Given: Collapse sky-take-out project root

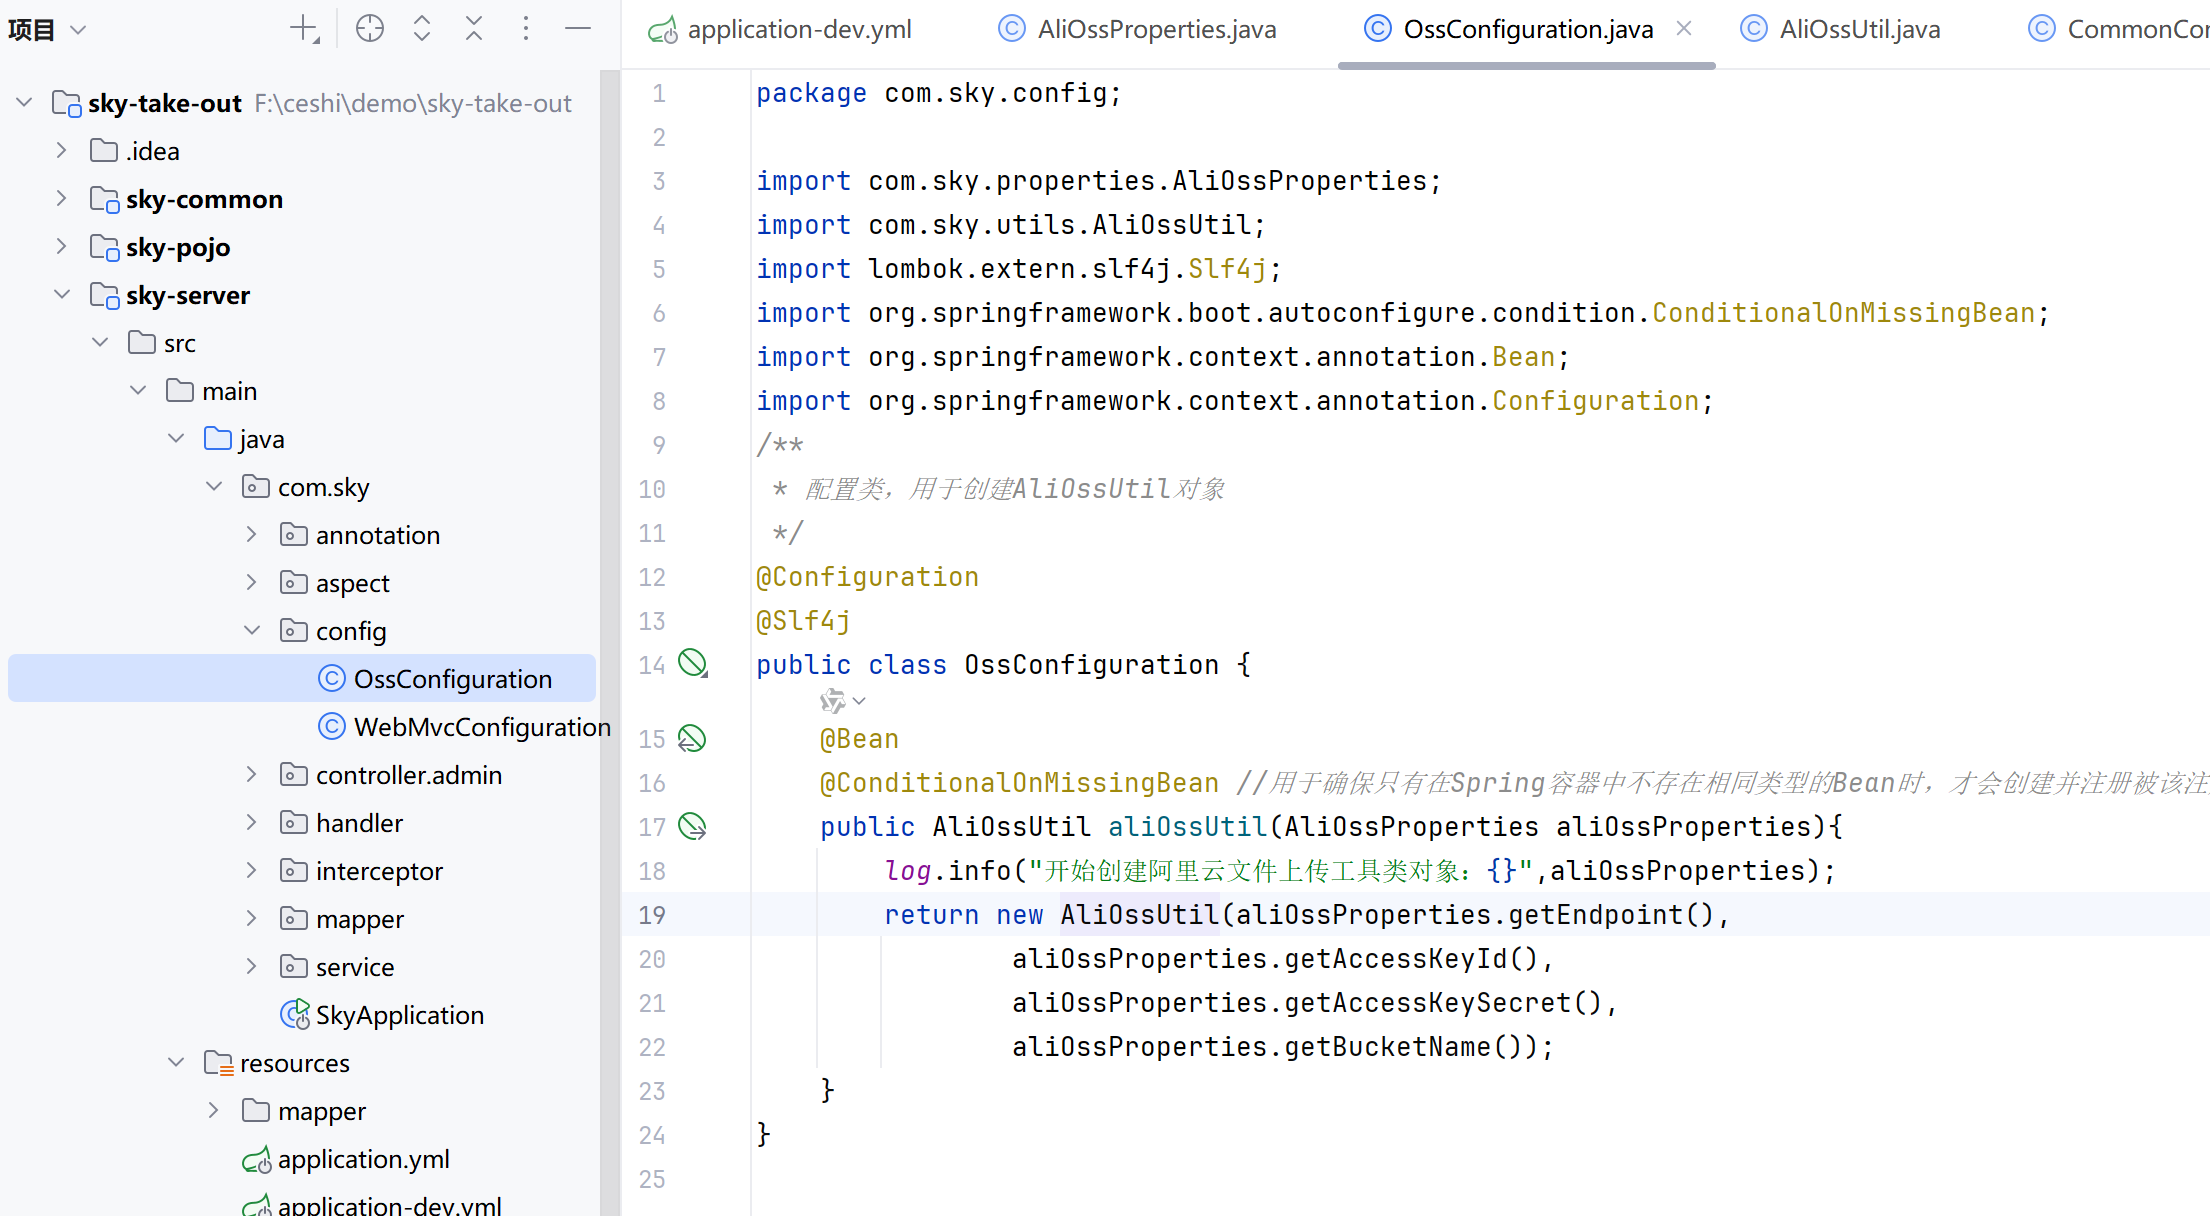Looking at the screenshot, I should (x=25, y=103).
